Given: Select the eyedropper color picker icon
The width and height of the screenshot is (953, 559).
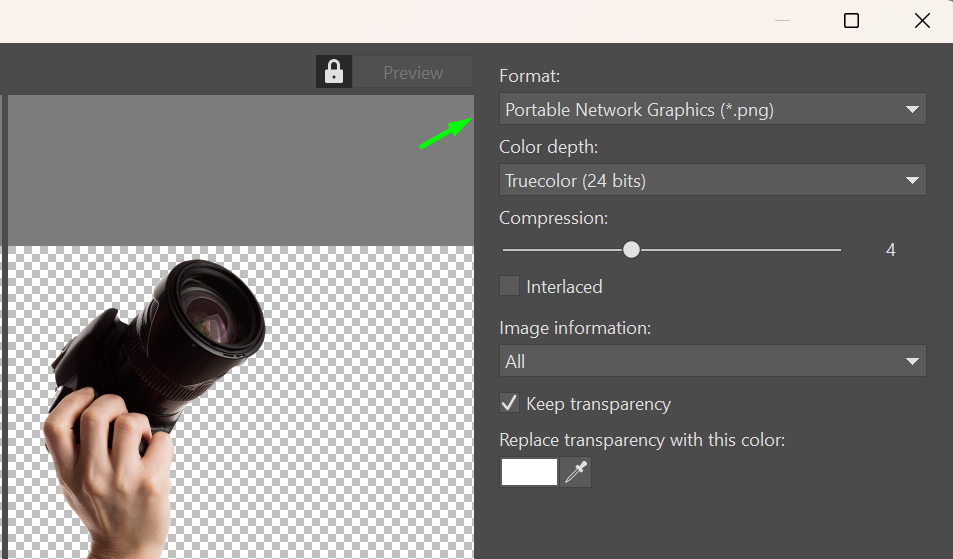Looking at the screenshot, I should [576, 472].
